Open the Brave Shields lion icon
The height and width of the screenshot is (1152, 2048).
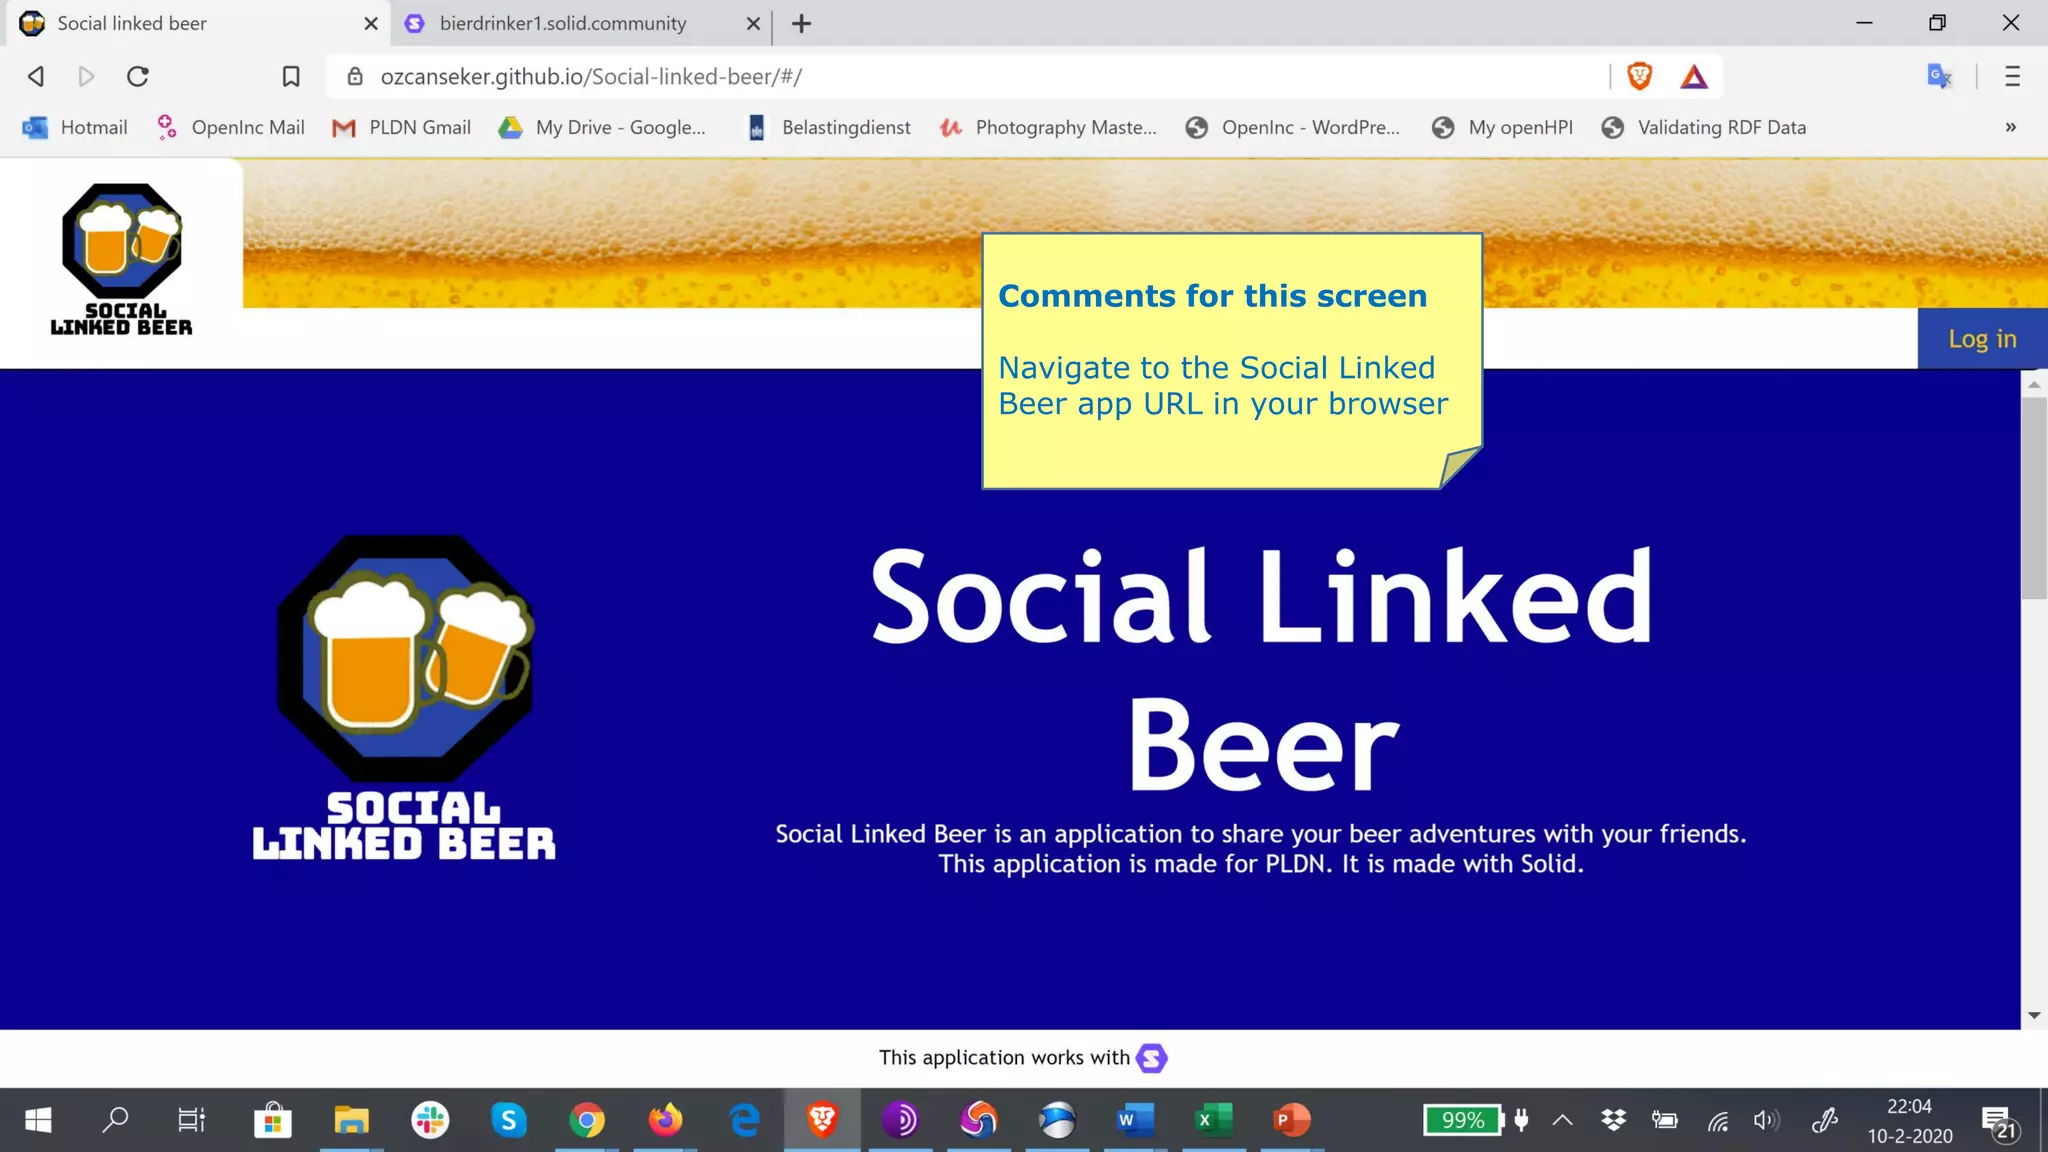[1639, 76]
